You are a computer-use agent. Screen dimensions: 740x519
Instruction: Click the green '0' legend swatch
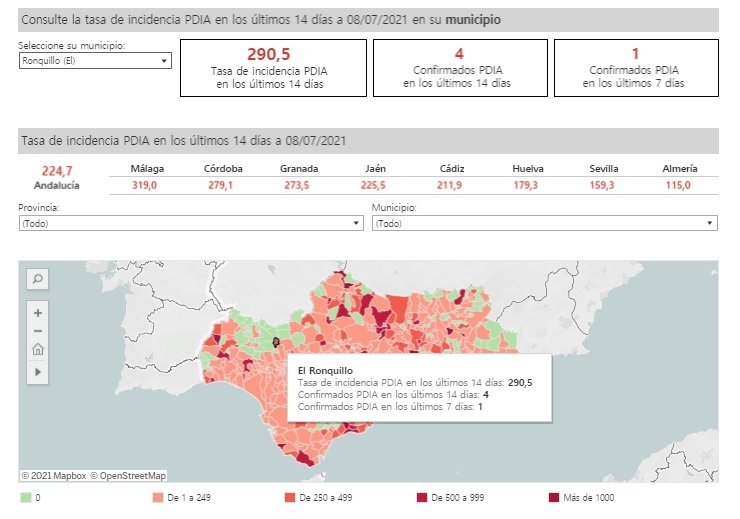pos(25,497)
